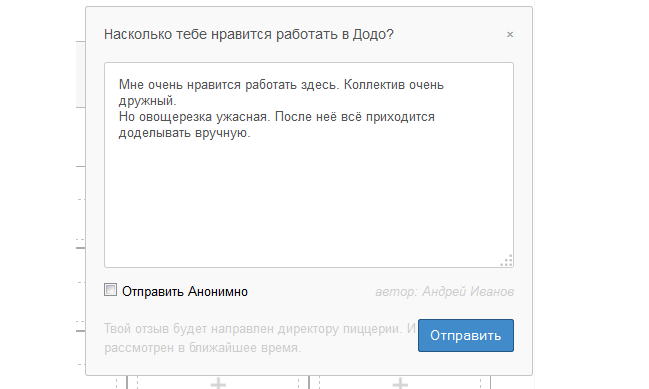
Task: Click the word "дружный." in the text box
Action: [147, 101]
